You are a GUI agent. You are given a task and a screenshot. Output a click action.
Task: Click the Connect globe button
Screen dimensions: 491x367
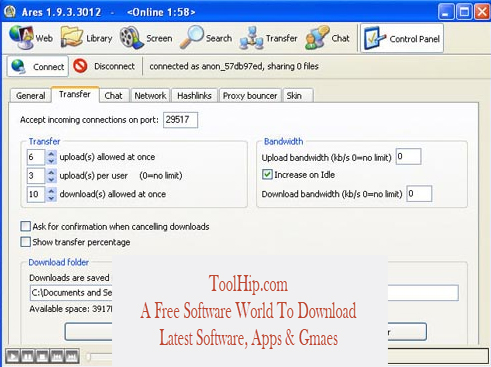[x=38, y=66]
